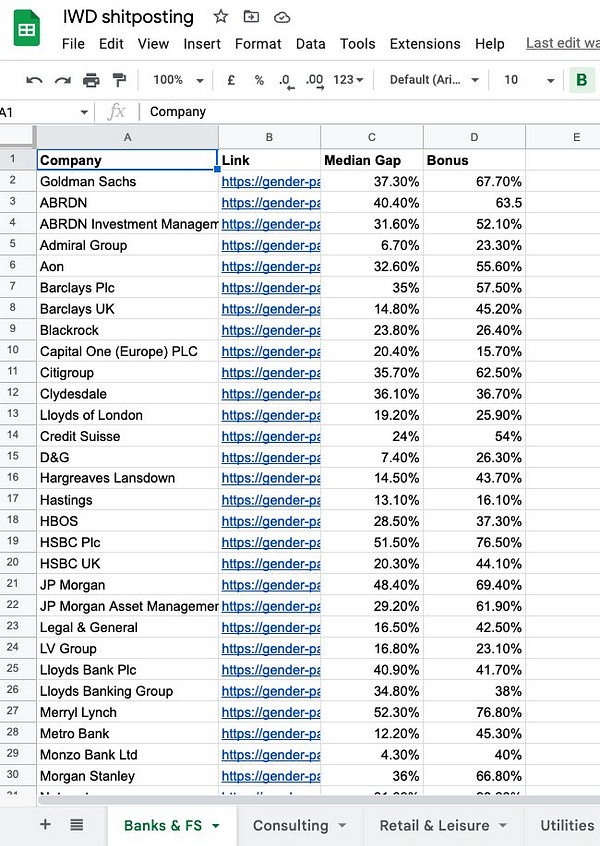Open the Tools menu

357,44
